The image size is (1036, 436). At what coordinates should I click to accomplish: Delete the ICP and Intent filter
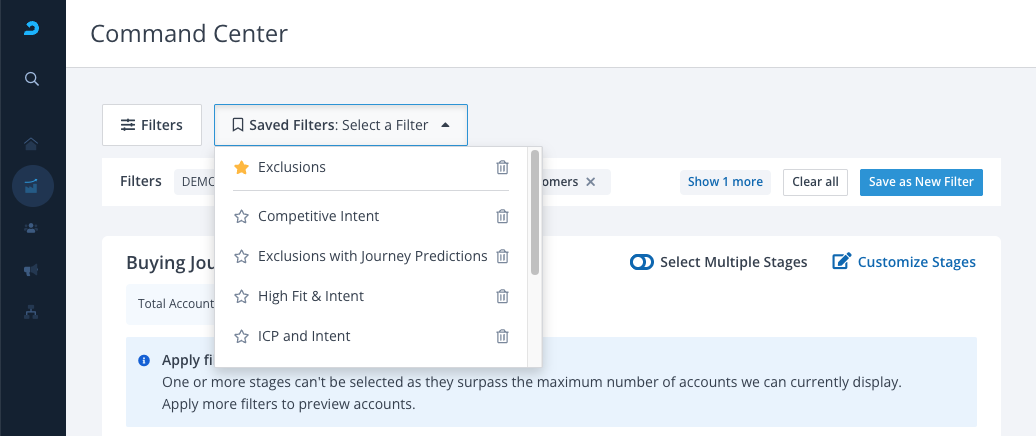[503, 336]
